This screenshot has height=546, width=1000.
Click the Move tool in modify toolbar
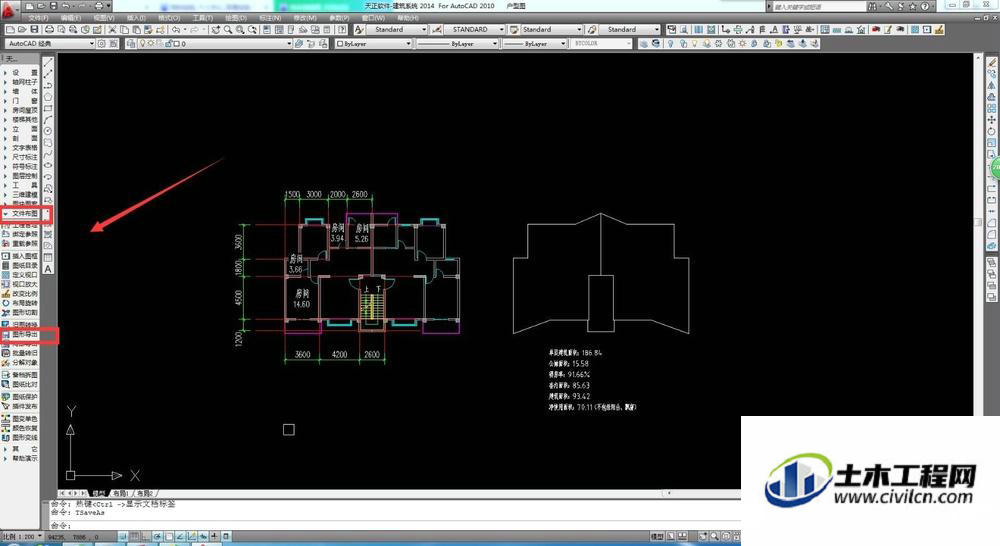coord(992,120)
